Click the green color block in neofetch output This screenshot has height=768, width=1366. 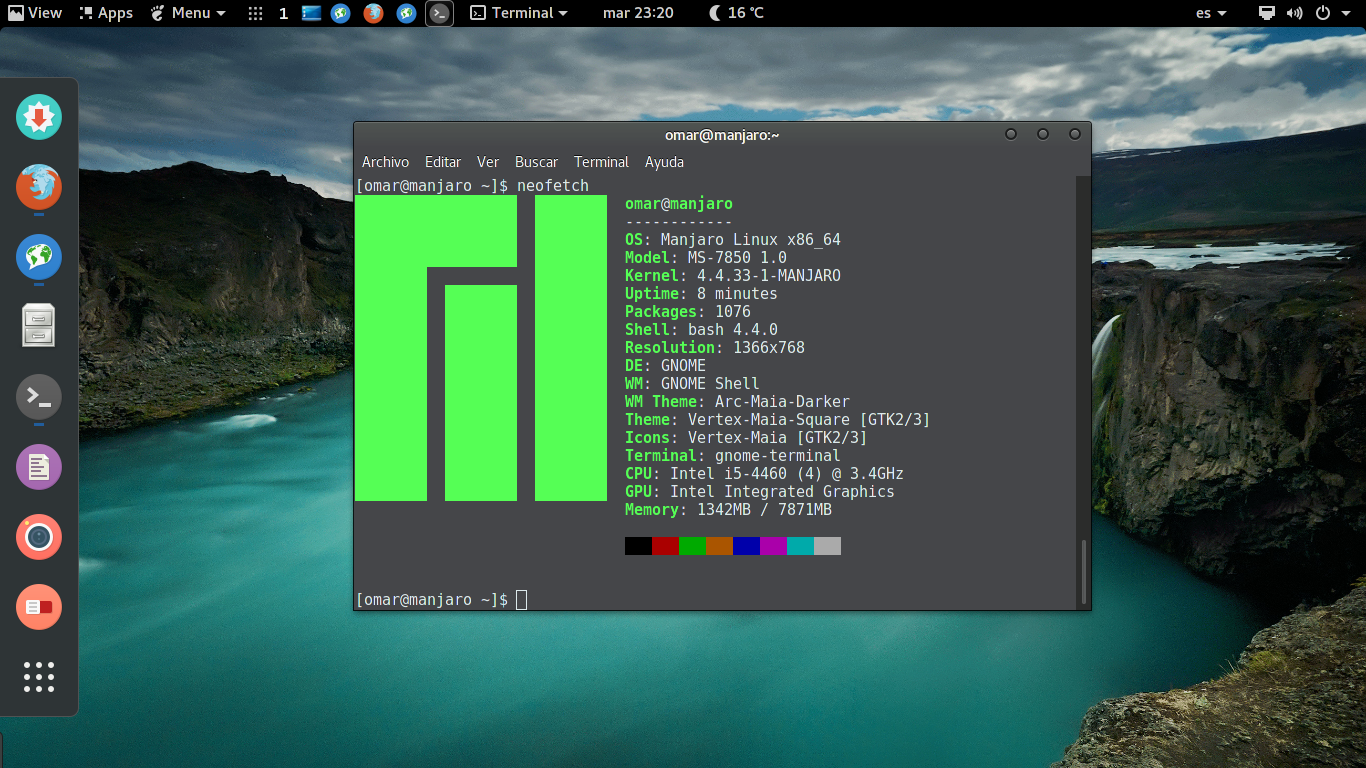[x=692, y=546]
